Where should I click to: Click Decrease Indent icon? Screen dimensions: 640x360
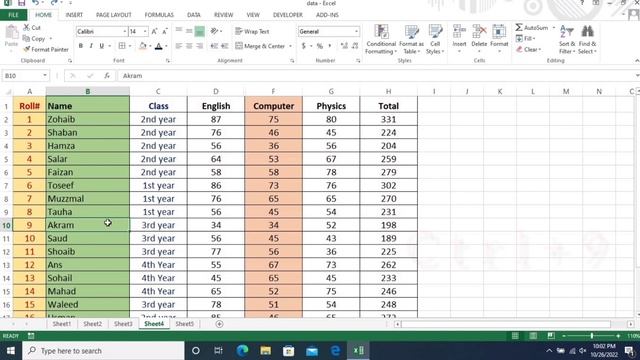(214, 46)
